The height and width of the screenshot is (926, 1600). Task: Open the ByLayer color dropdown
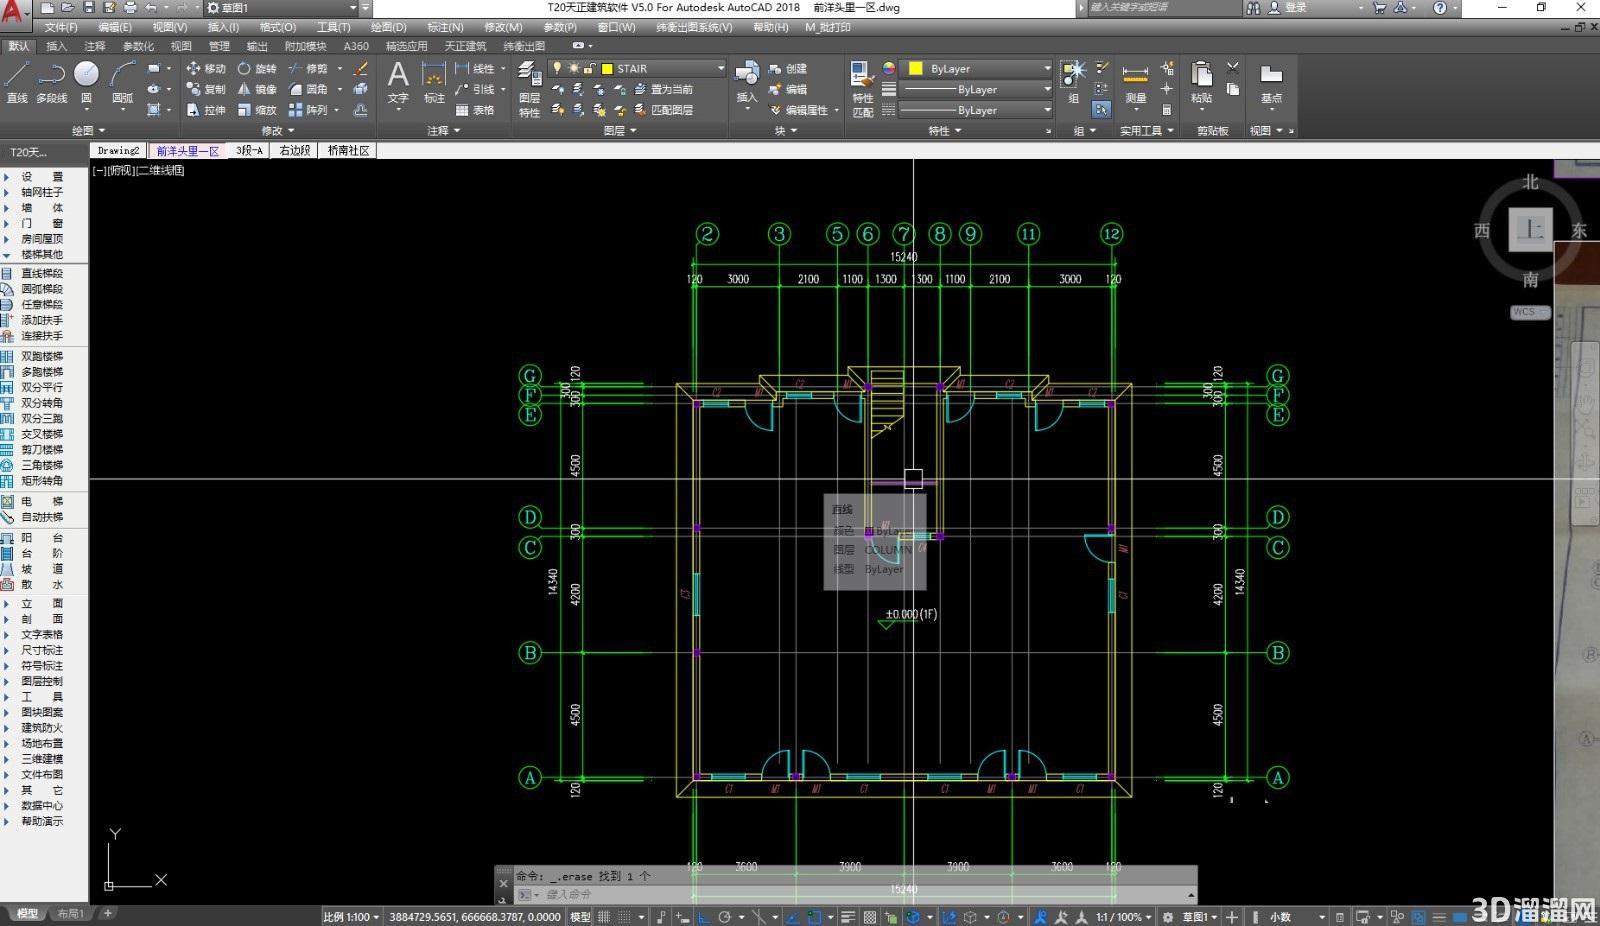[x=978, y=68]
